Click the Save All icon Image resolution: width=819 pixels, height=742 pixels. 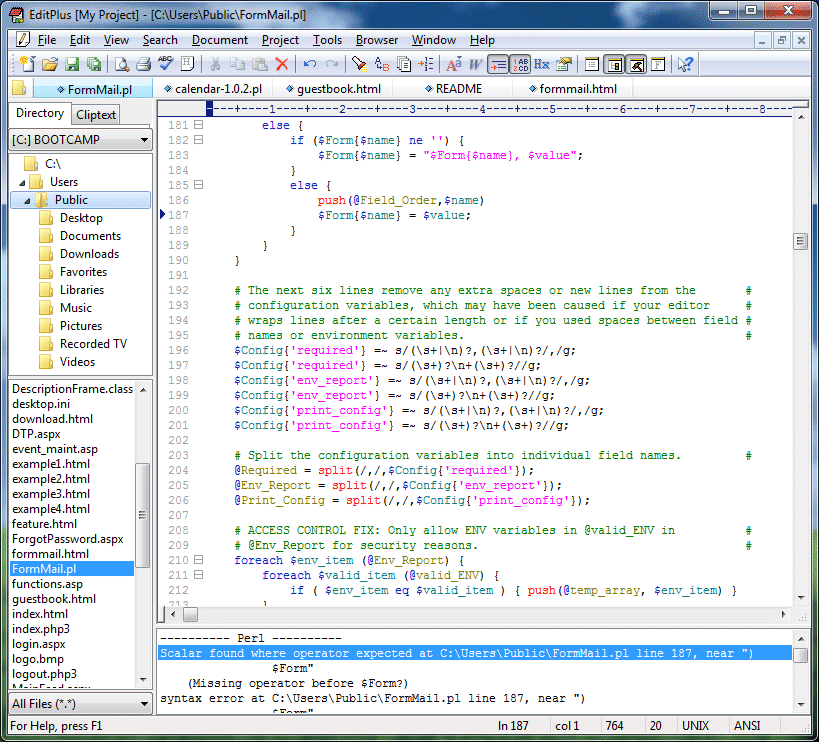click(x=94, y=64)
